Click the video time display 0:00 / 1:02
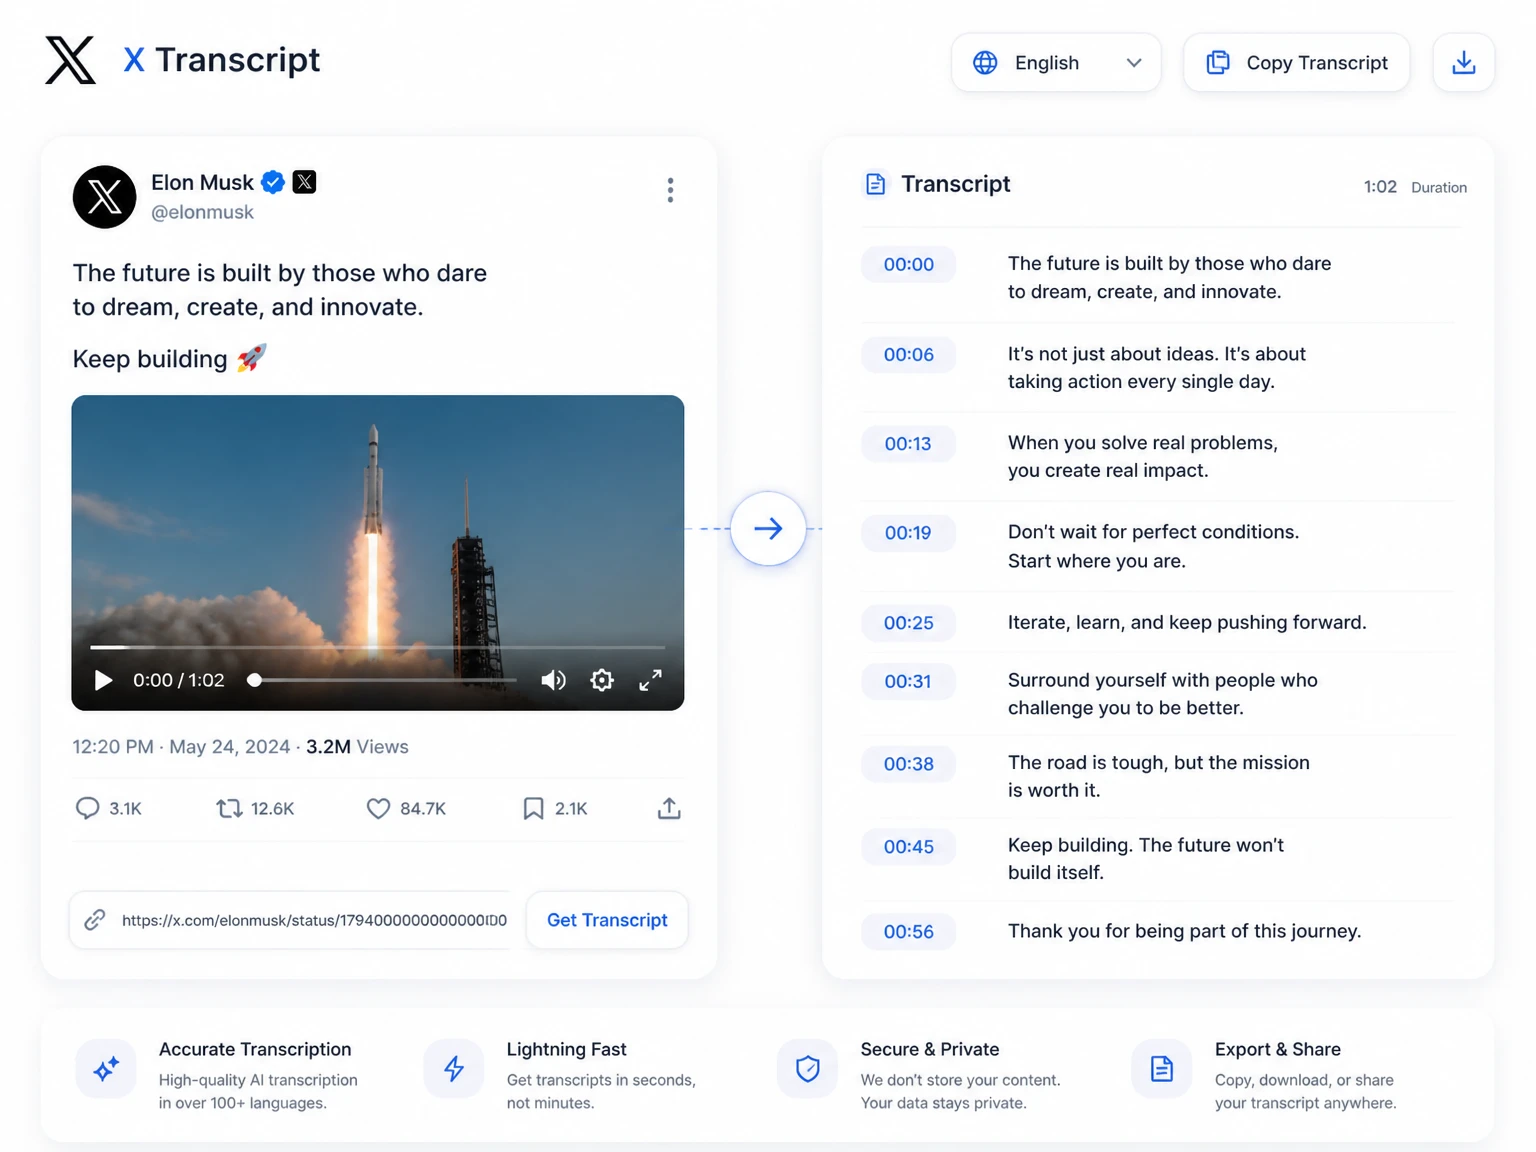This screenshot has height=1152, width=1536. (179, 680)
